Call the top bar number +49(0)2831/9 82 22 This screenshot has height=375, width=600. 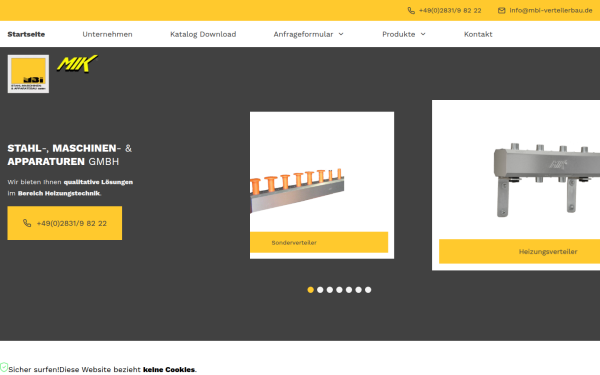tap(450, 11)
